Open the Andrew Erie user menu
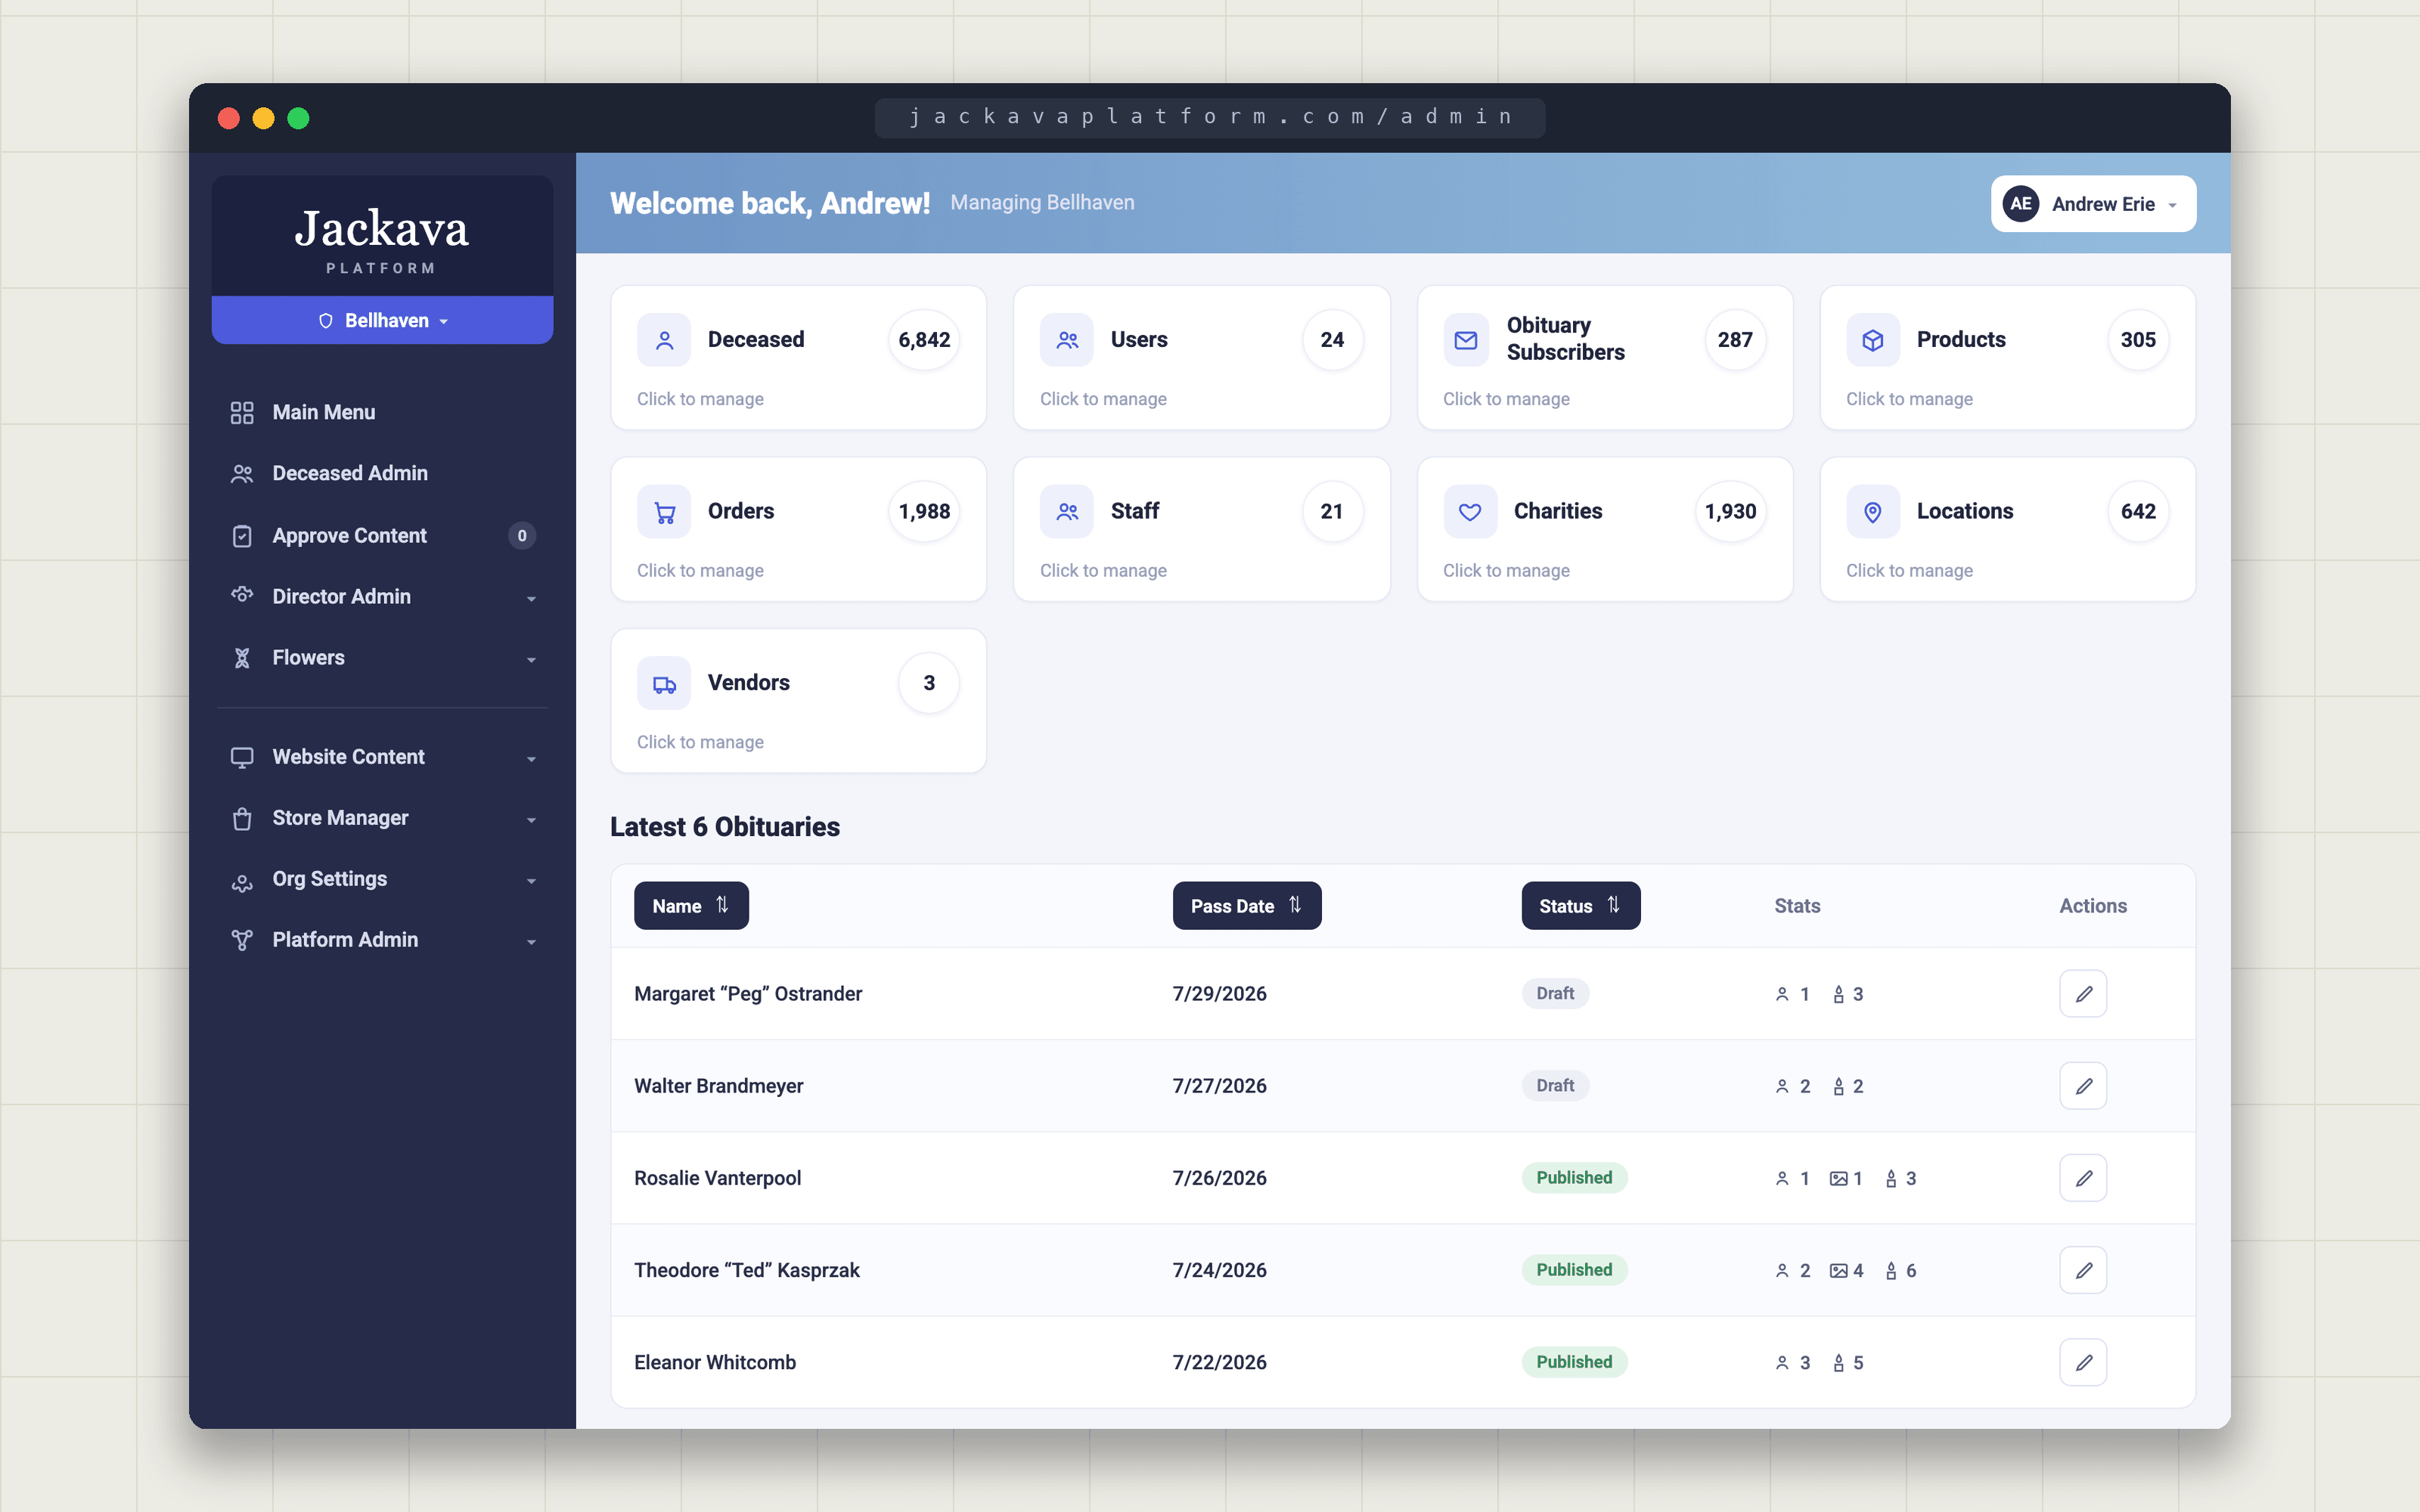This screenshot has height=1512, width=2420. (2093, 204)
